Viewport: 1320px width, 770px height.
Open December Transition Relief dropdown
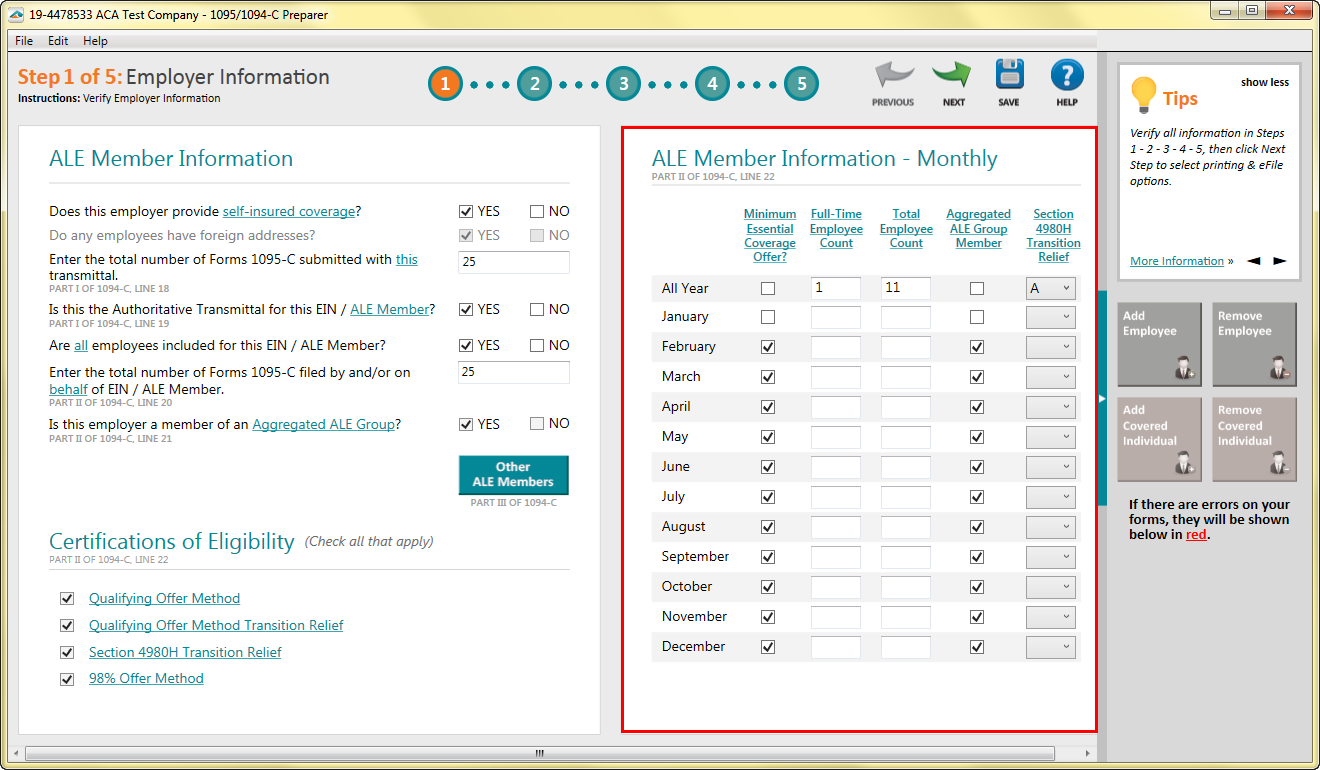pyautogui.click(x=1051, y=647)
